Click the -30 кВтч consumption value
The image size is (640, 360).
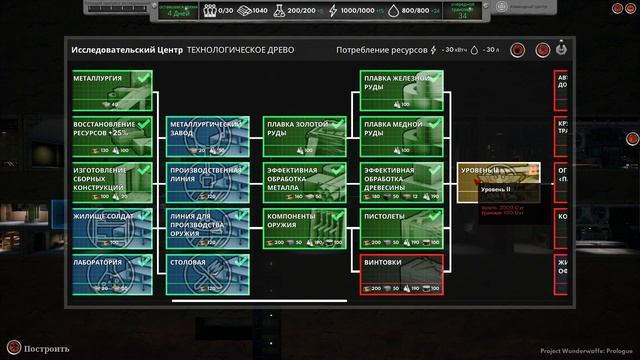[x=454, y=50]
